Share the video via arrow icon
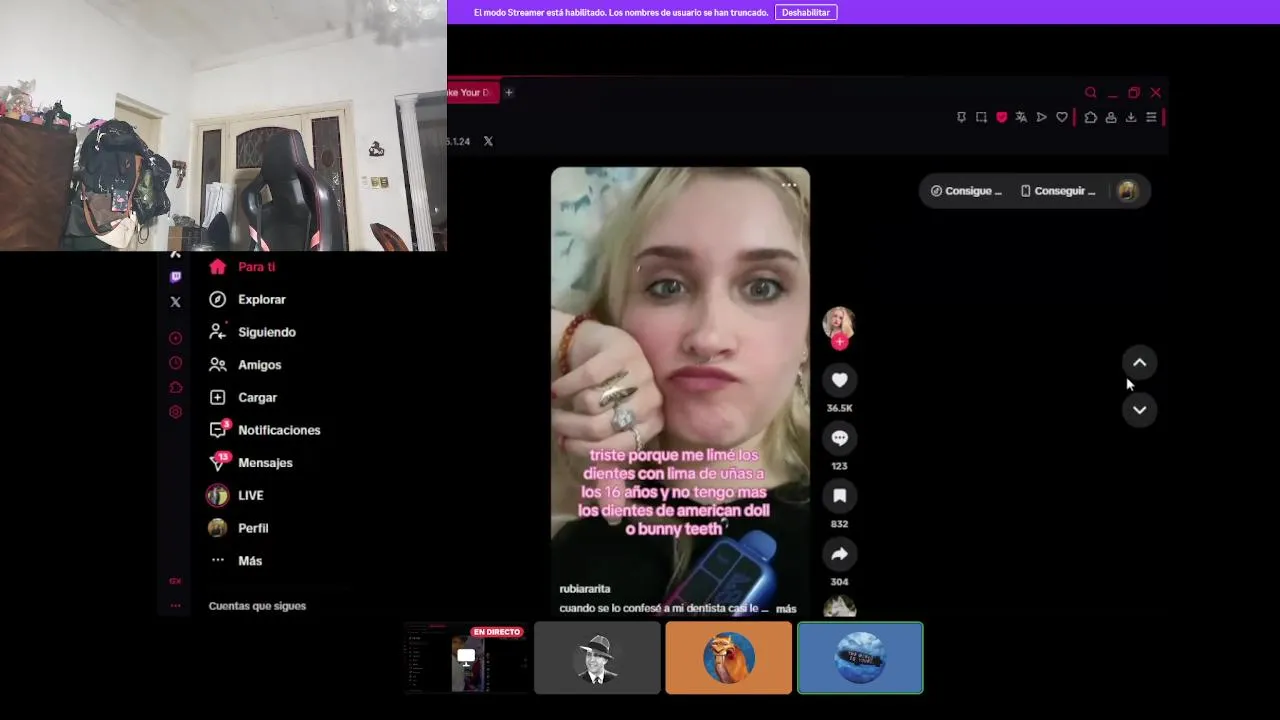1280x720 pixels. pos(839,554)
